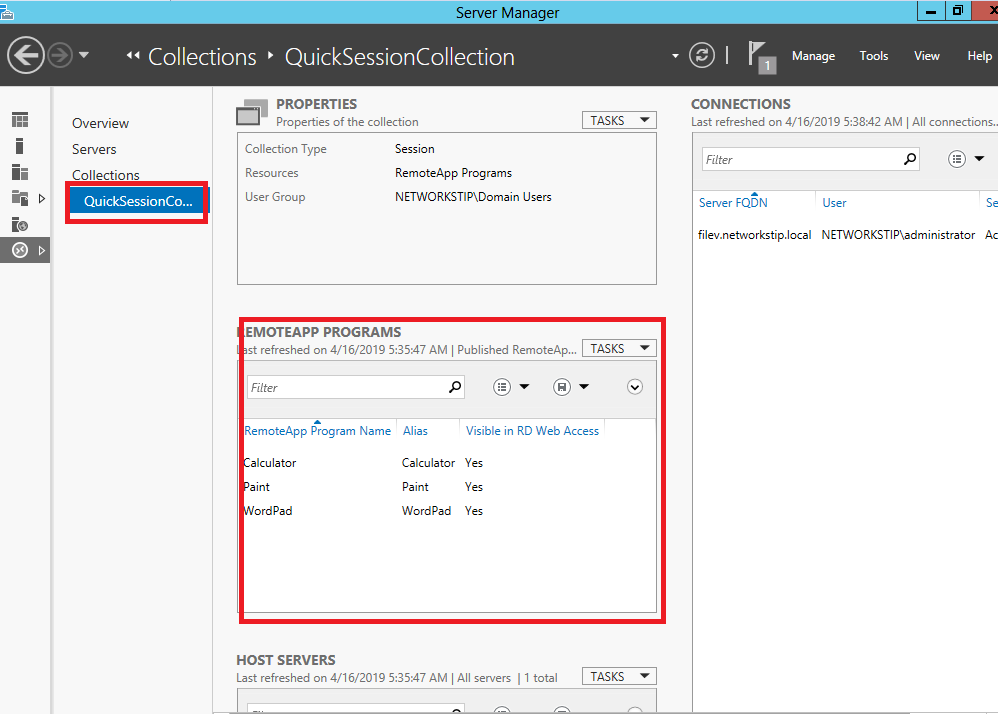Open the PROPERTIES Tasks dropdown
The height and width of the screenshot is (714, 998).
[x=618, y=119]
